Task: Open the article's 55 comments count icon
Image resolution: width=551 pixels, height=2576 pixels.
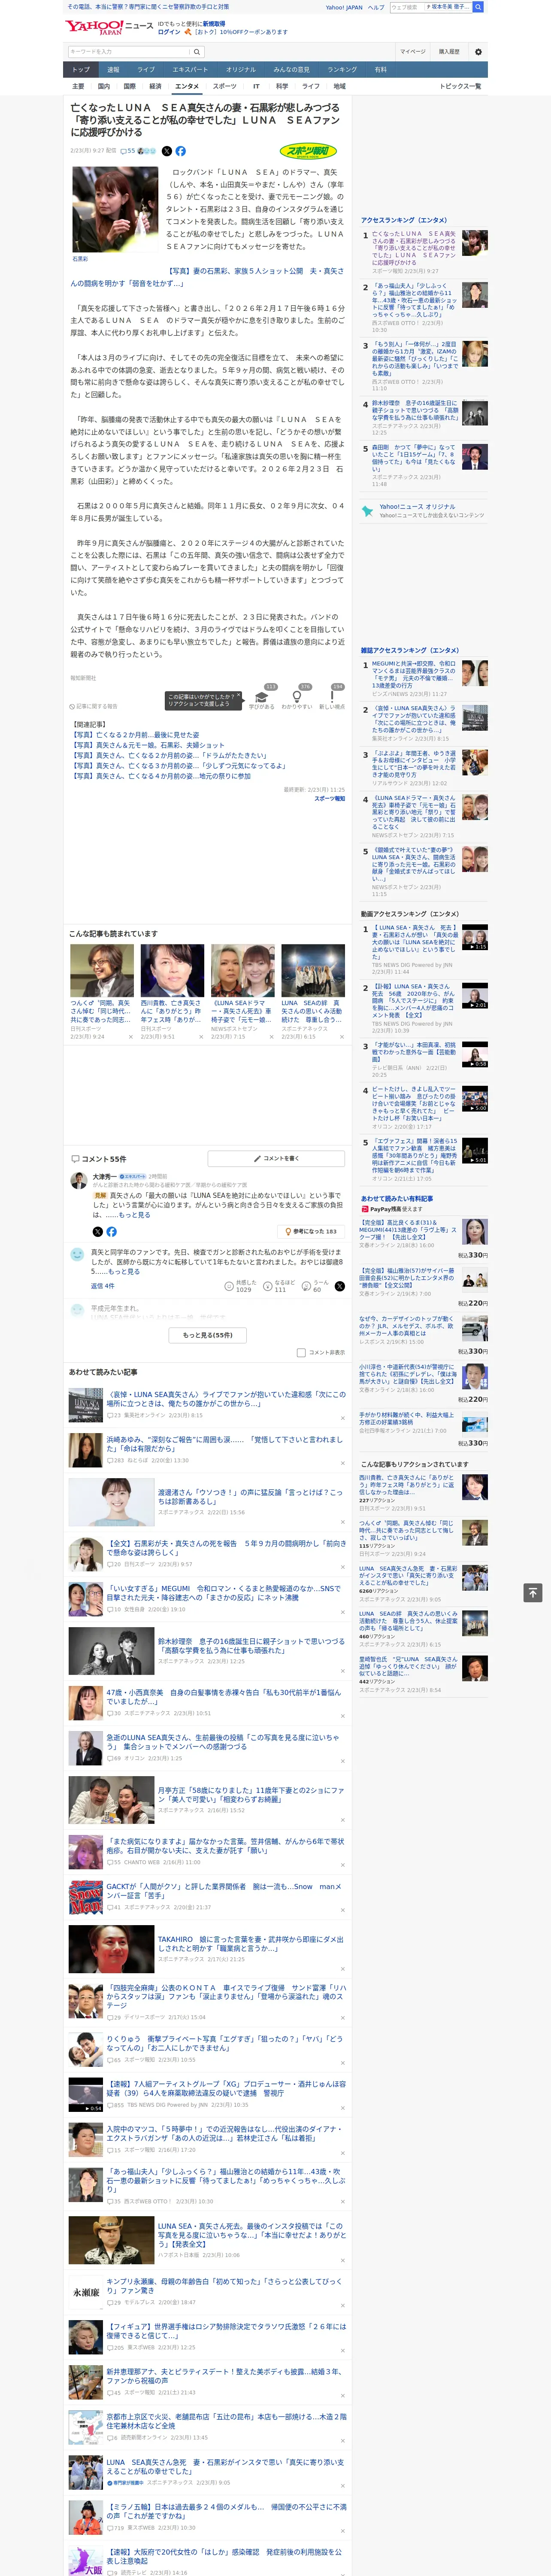Action: [x=128, y=151]
